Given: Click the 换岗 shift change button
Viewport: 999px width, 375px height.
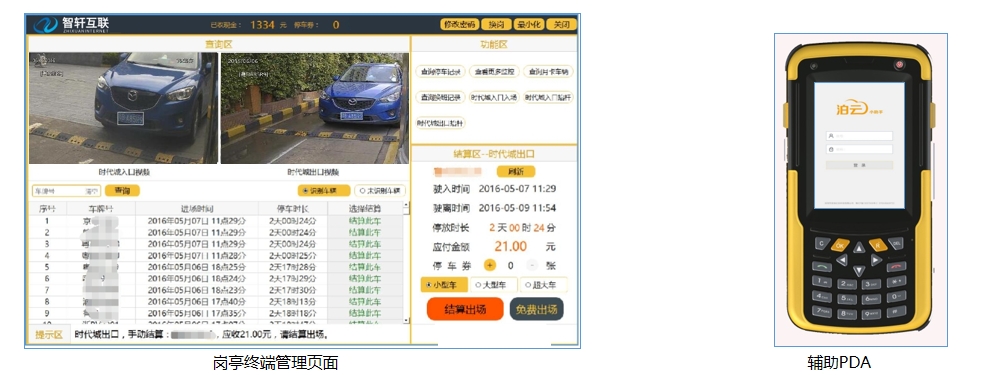Looking at the screenshot, I should 496,25.
